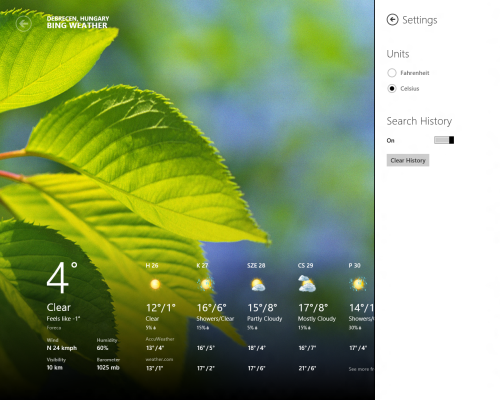Click the back arrow beside Settings

(392, 20)
